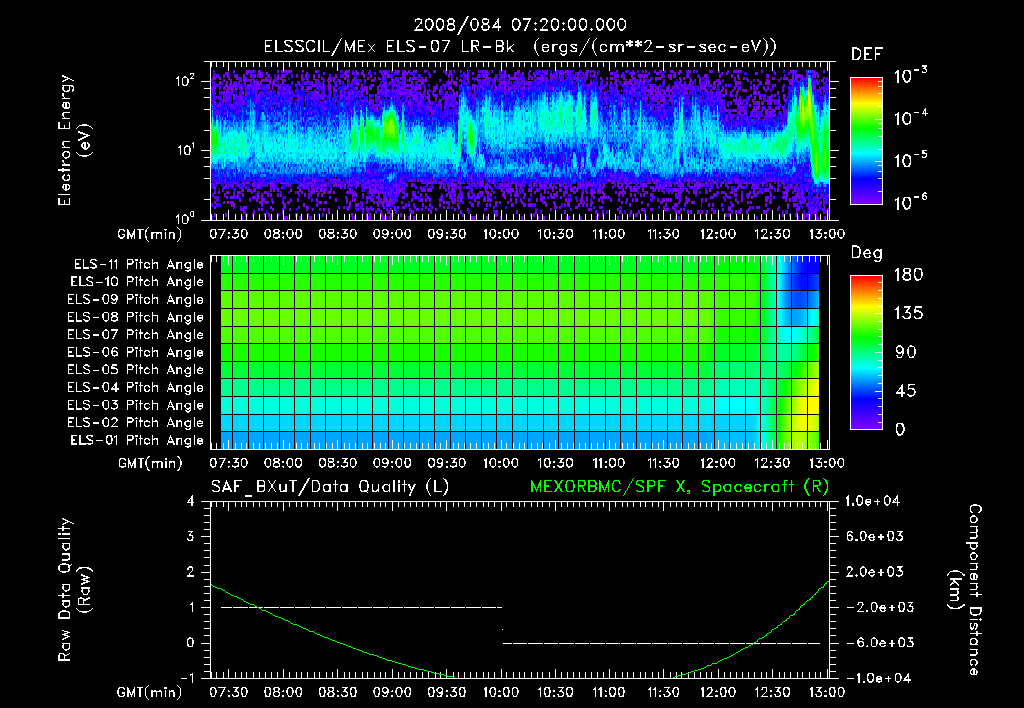1024x708 pixels.
Task: Select the ELS-11 Pitch Angle row label
Action: (x=138, y=265)
